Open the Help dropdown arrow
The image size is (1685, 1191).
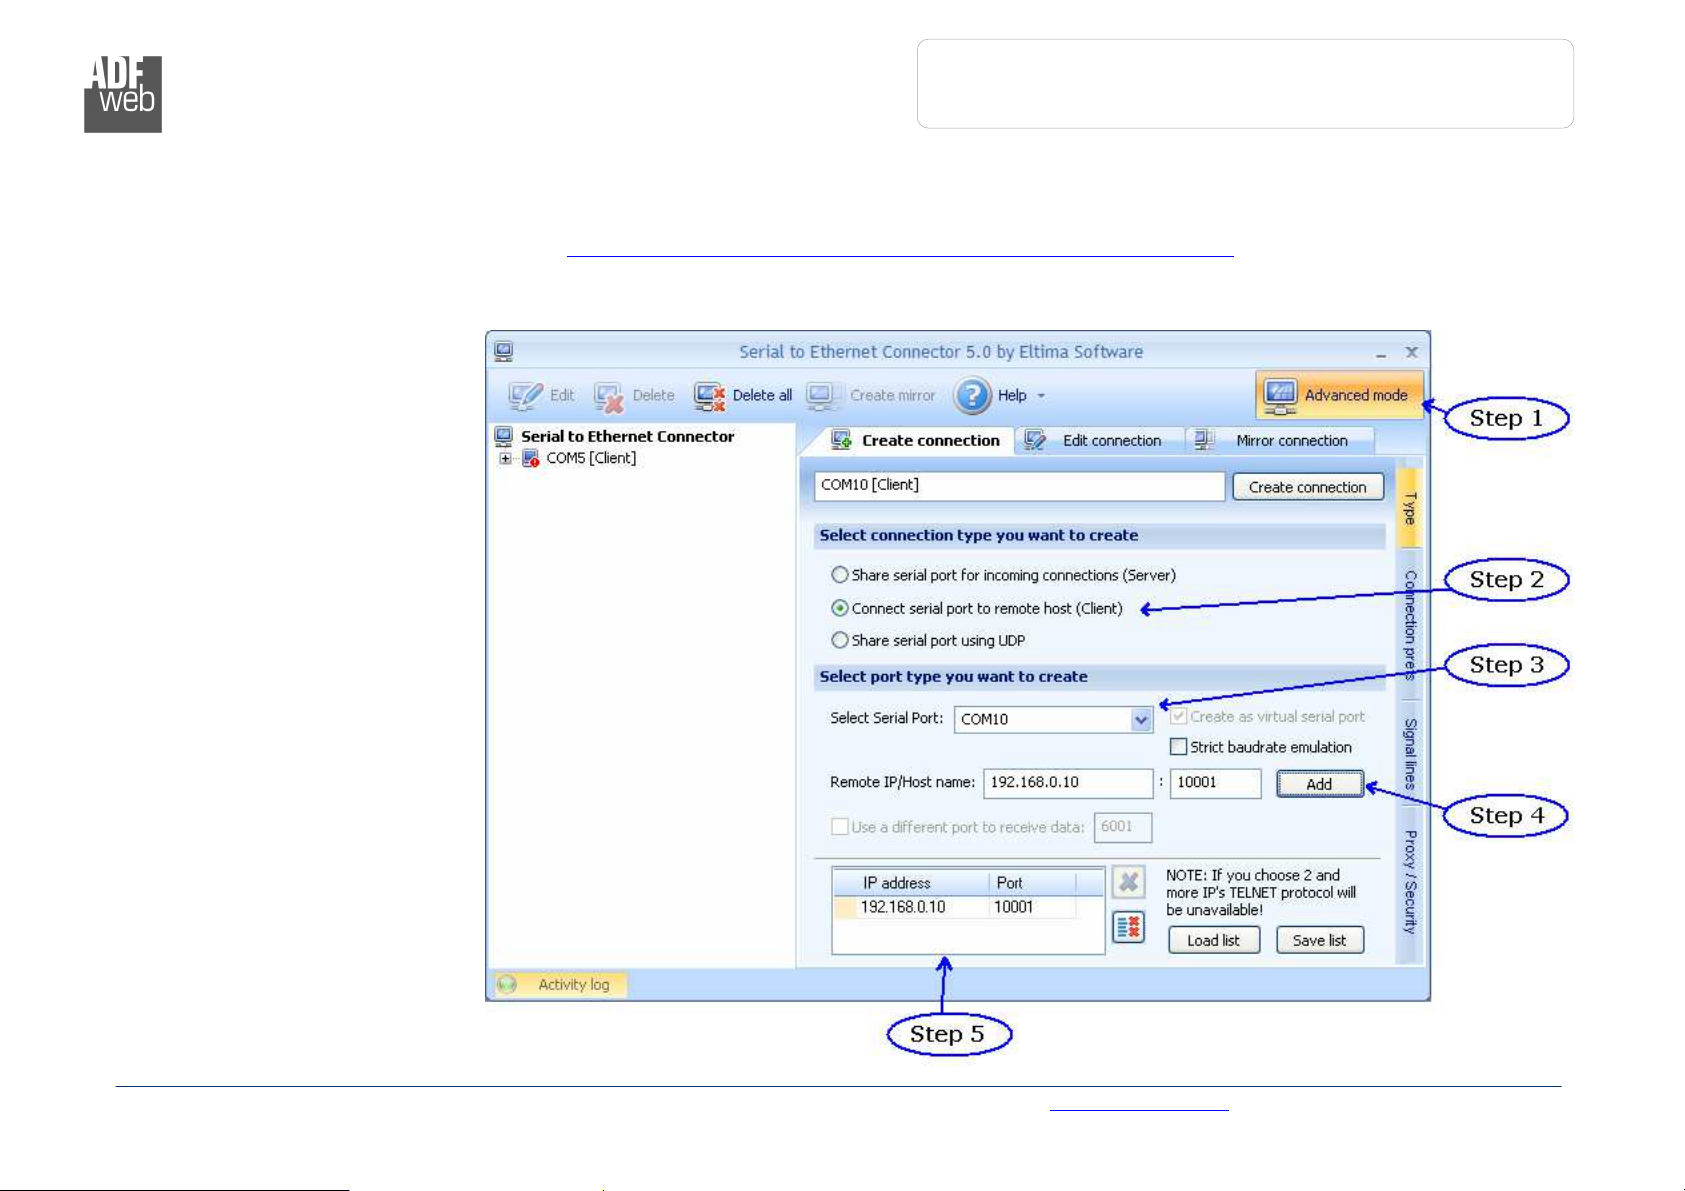click(1041, 396)
